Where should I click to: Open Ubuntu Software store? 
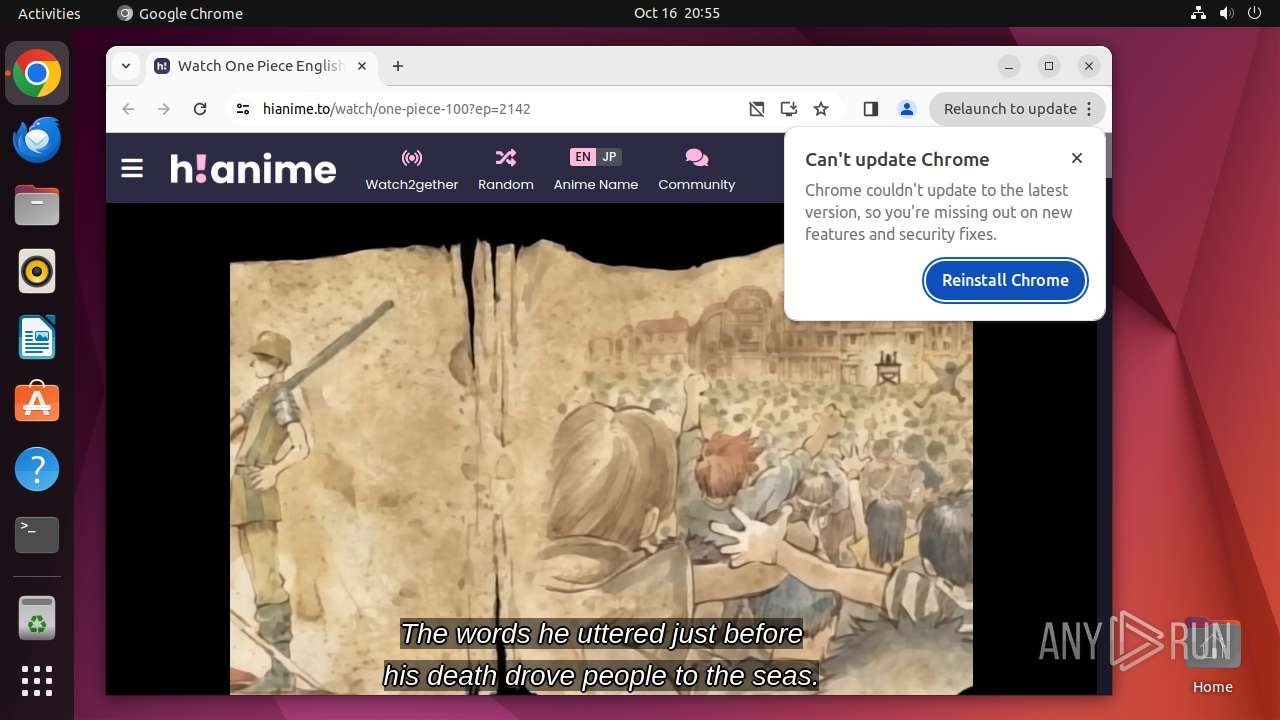click(x=37, y=403)
